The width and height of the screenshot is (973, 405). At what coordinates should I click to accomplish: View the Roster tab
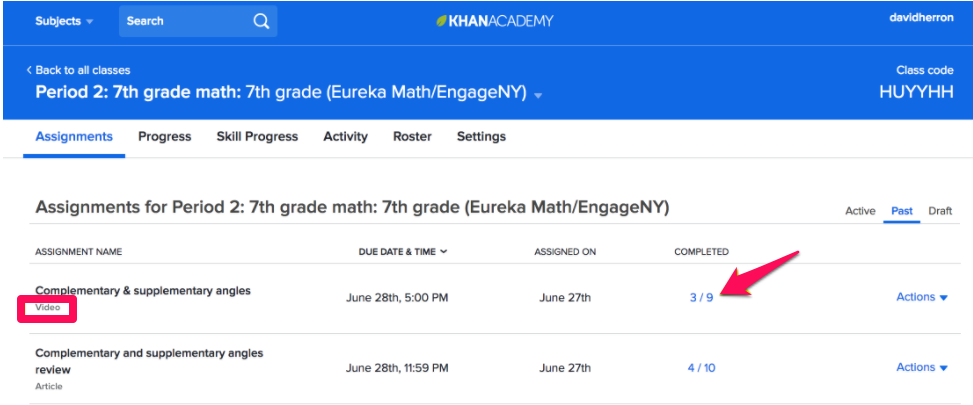tap(412, 137)
